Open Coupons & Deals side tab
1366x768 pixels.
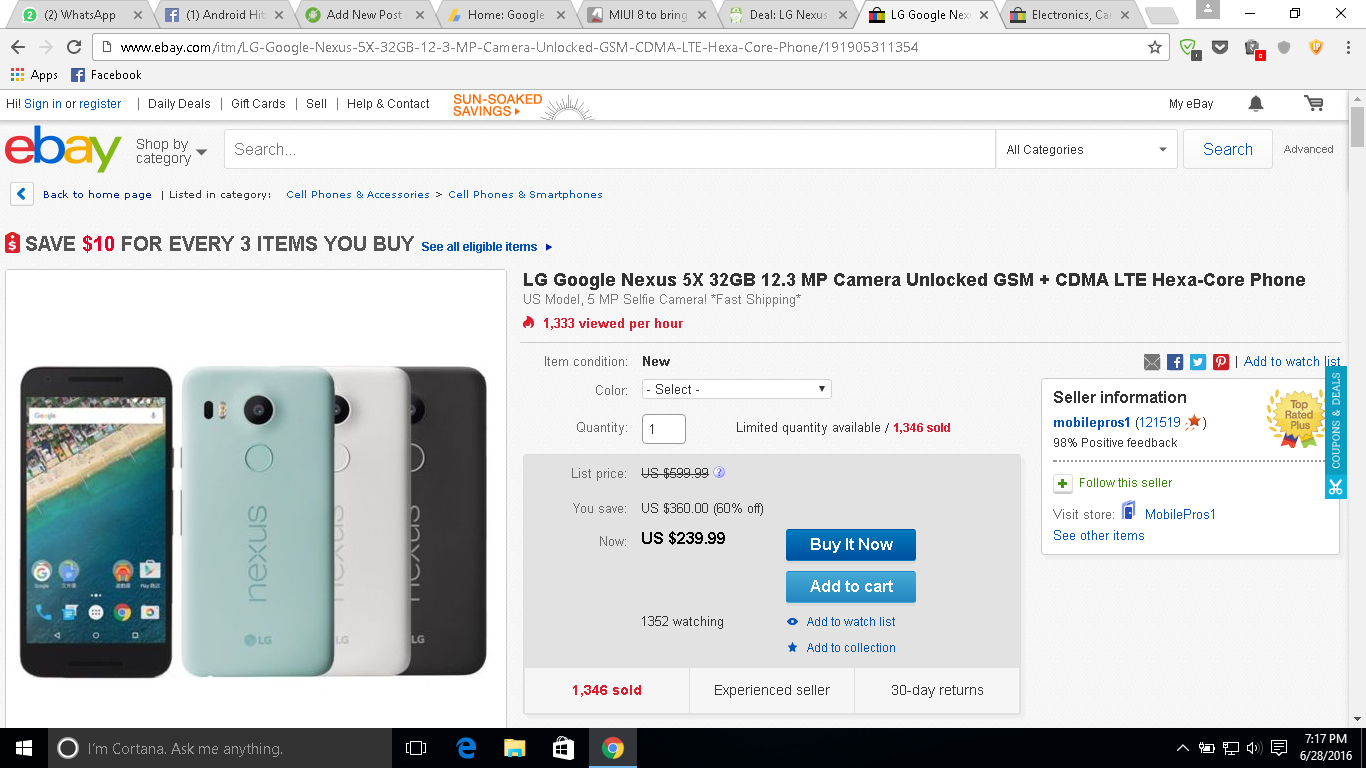pyautogui.click(x=1336, y=432)
